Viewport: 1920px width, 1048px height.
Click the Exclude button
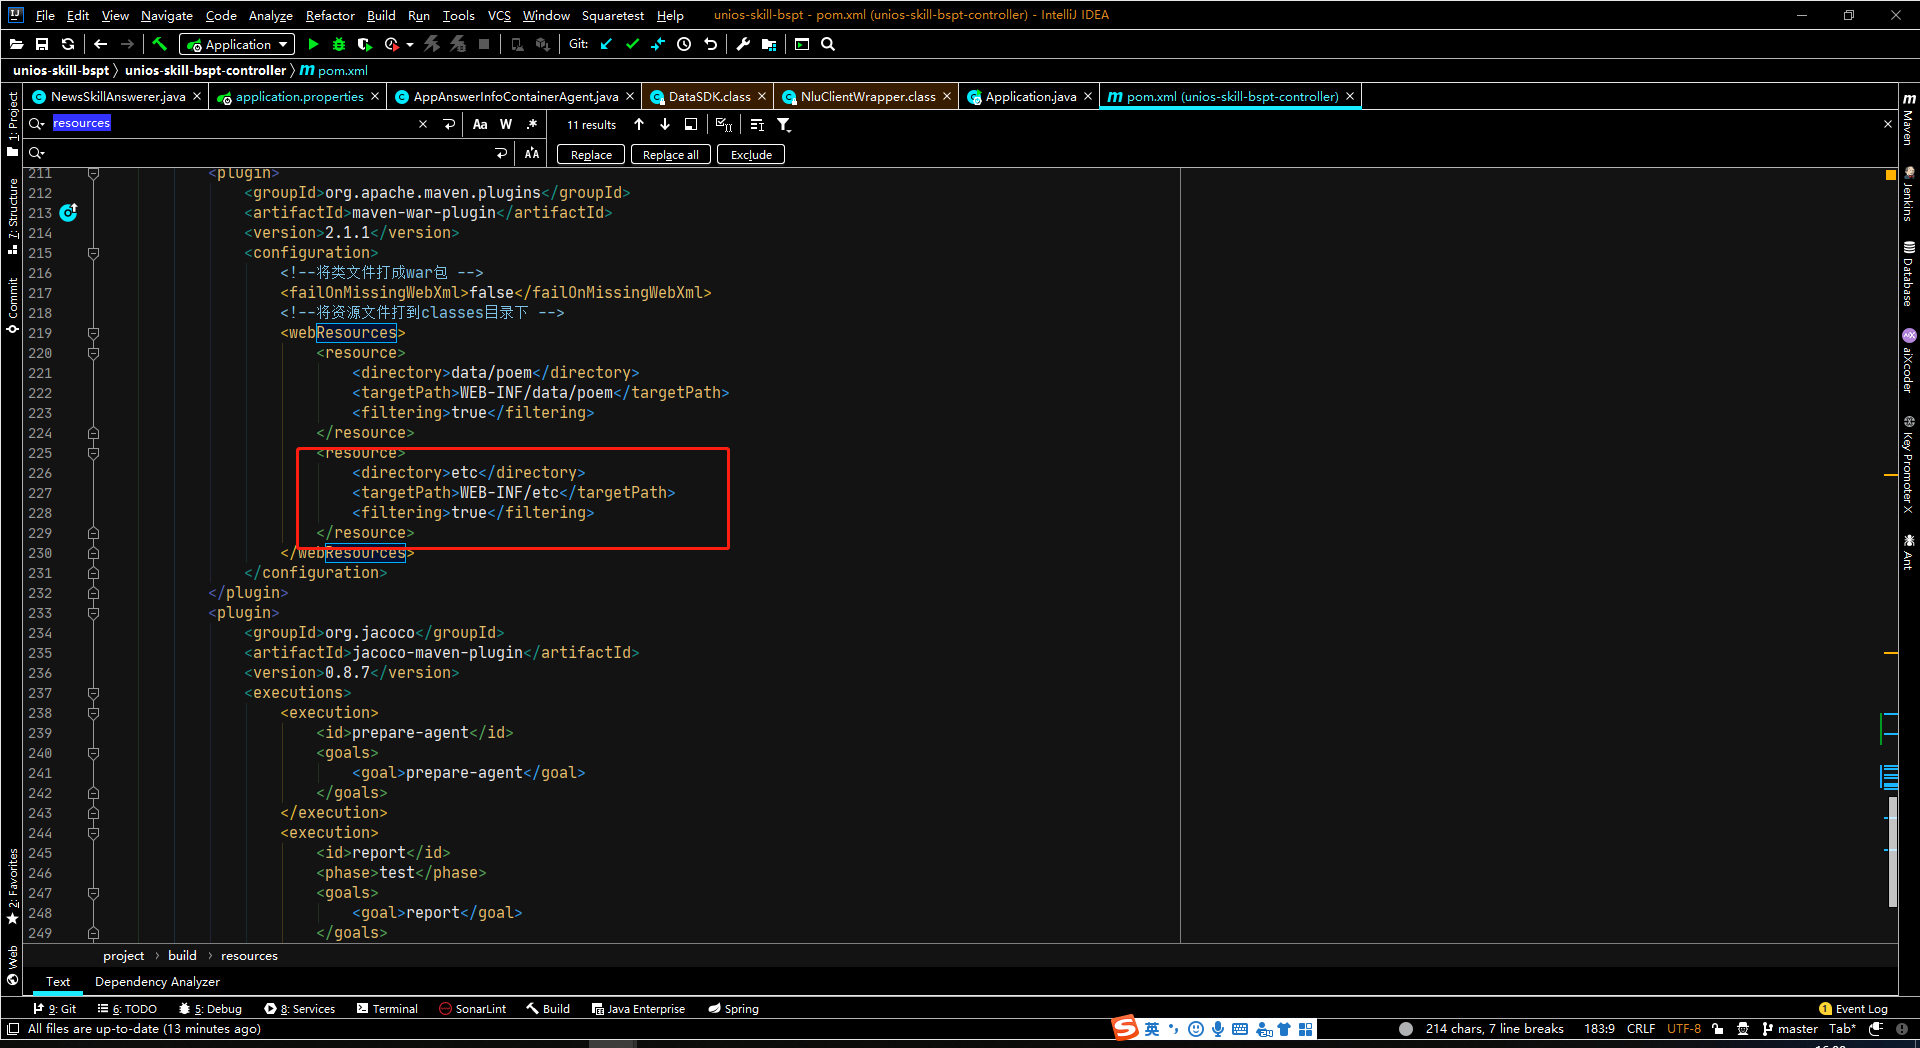[x=751, y=154]
